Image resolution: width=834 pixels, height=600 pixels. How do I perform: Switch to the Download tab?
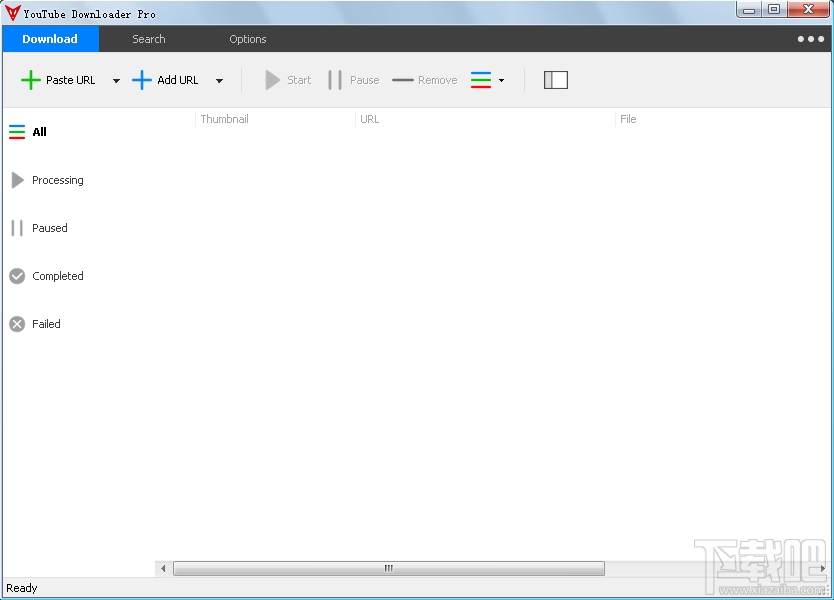[x=50, y=39]
